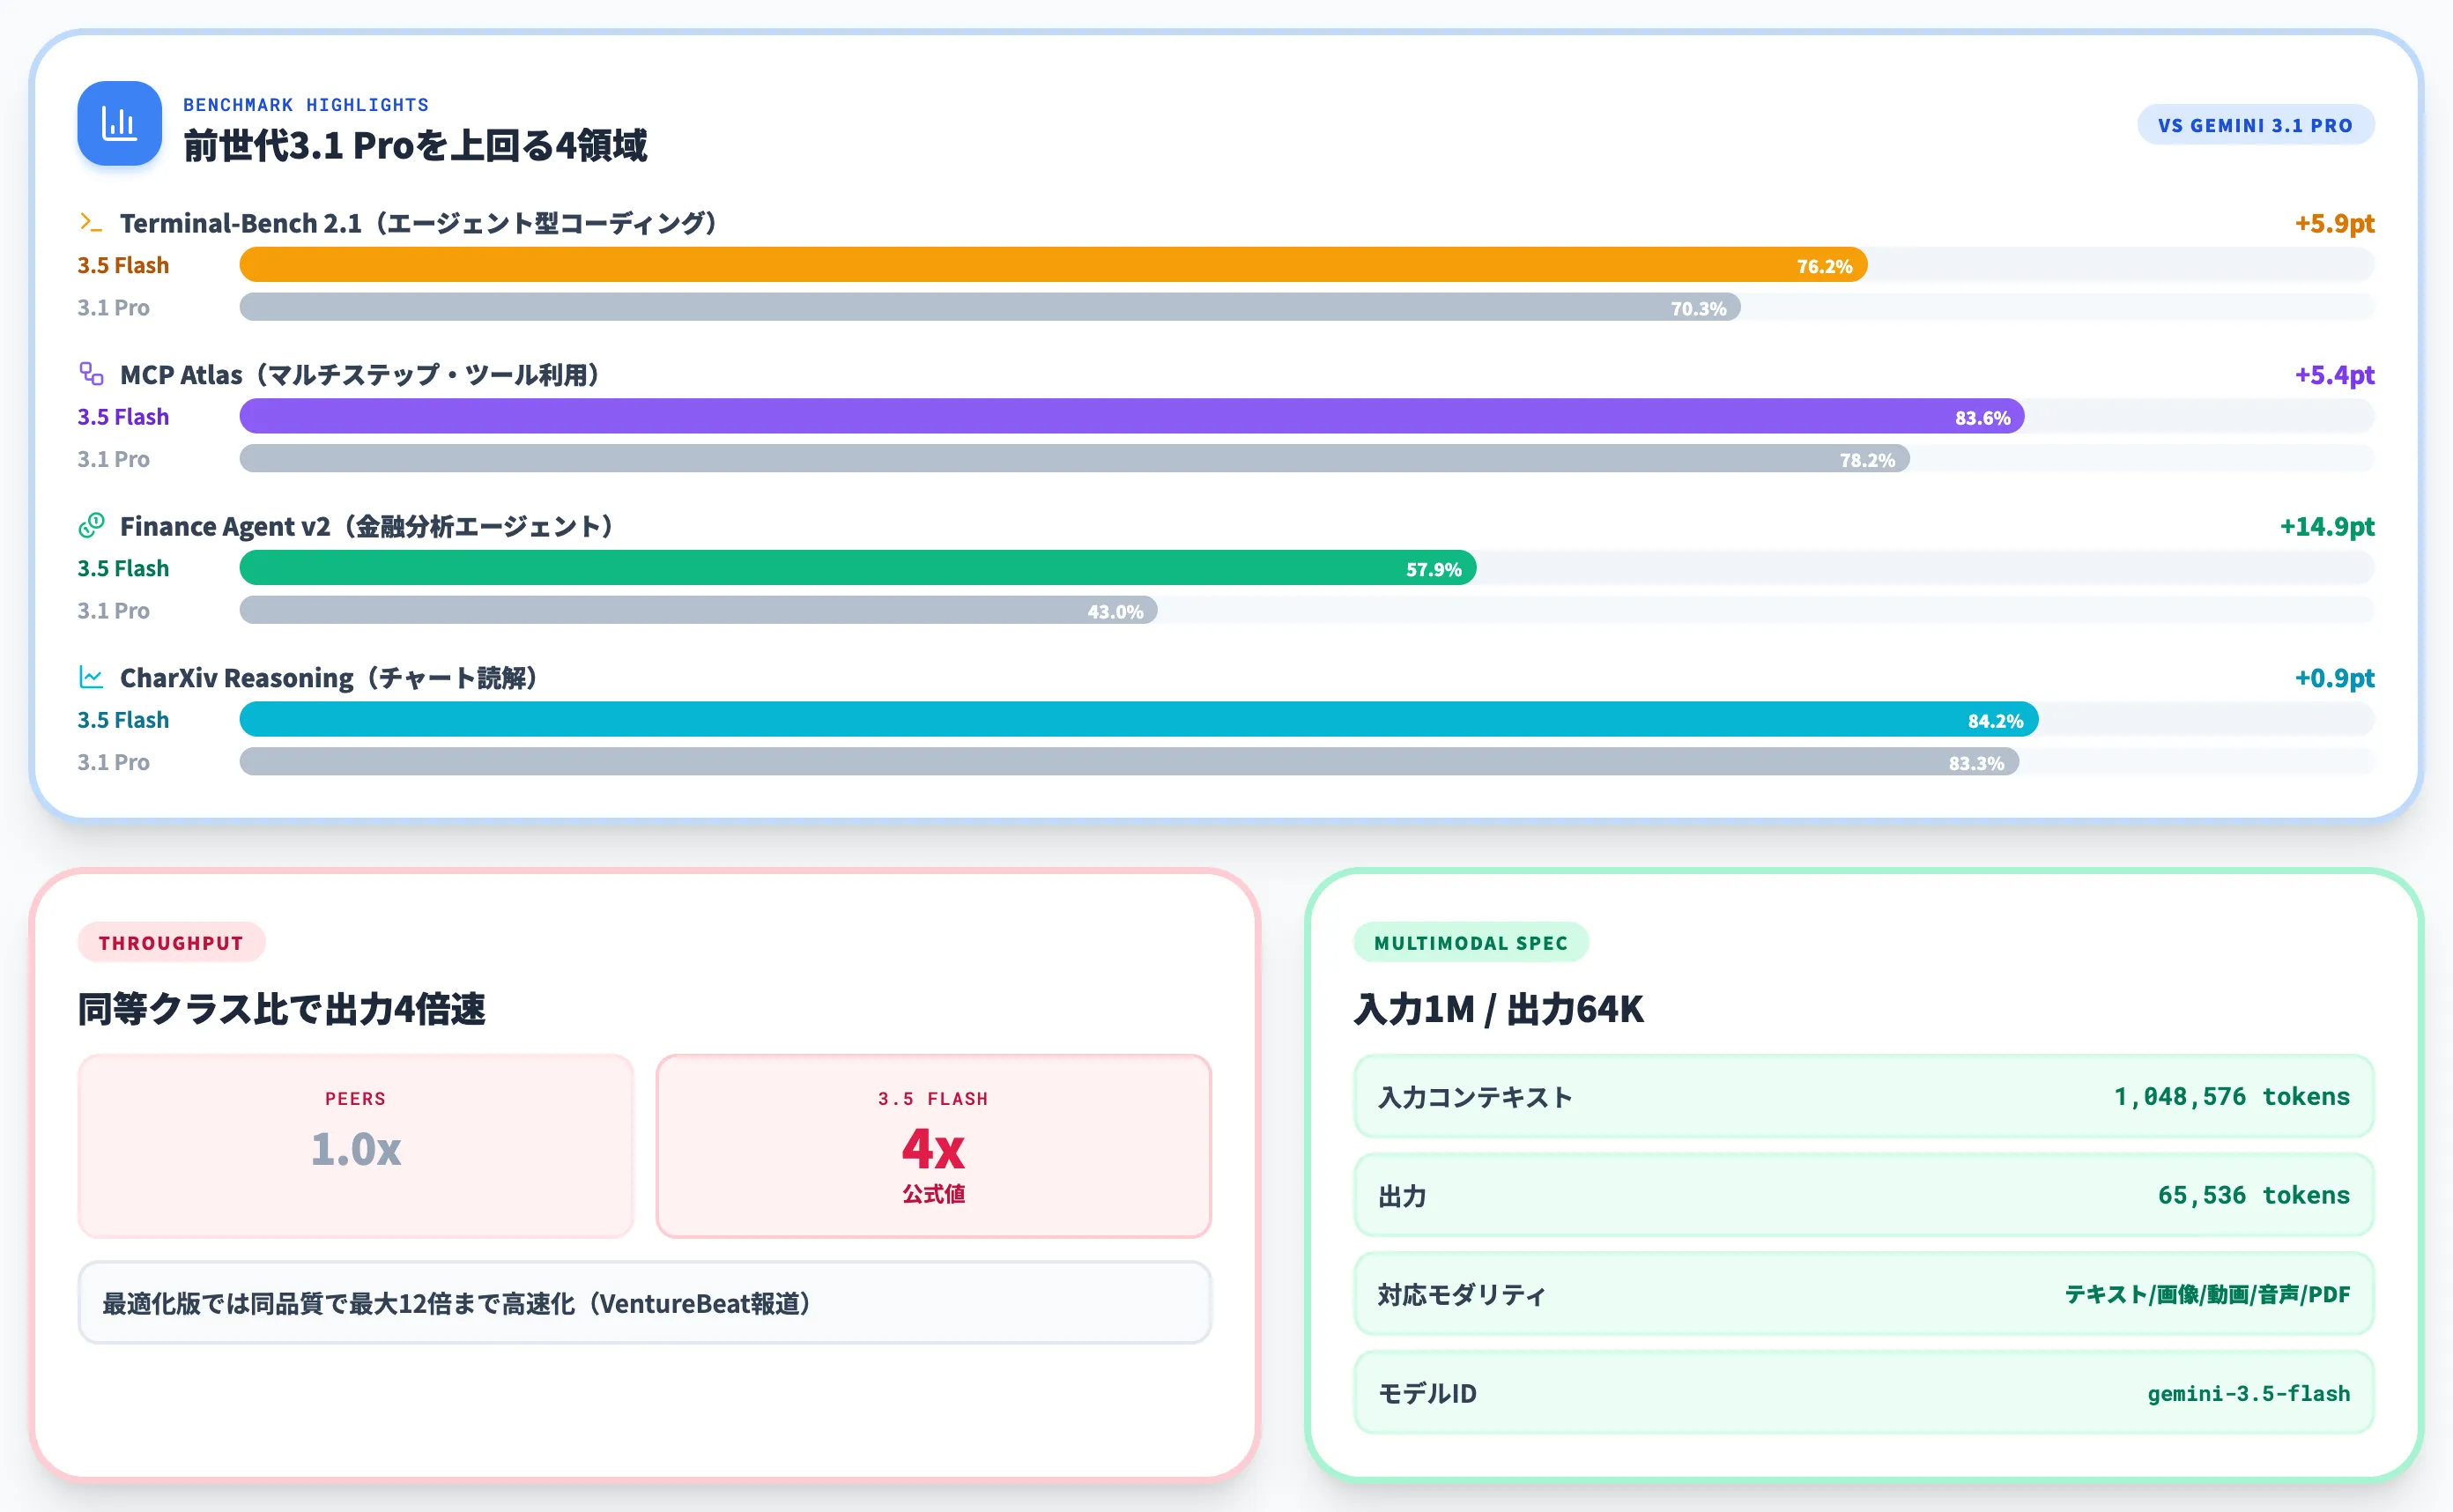Click the Finance Agent v2 heading text

click(367, 526)
